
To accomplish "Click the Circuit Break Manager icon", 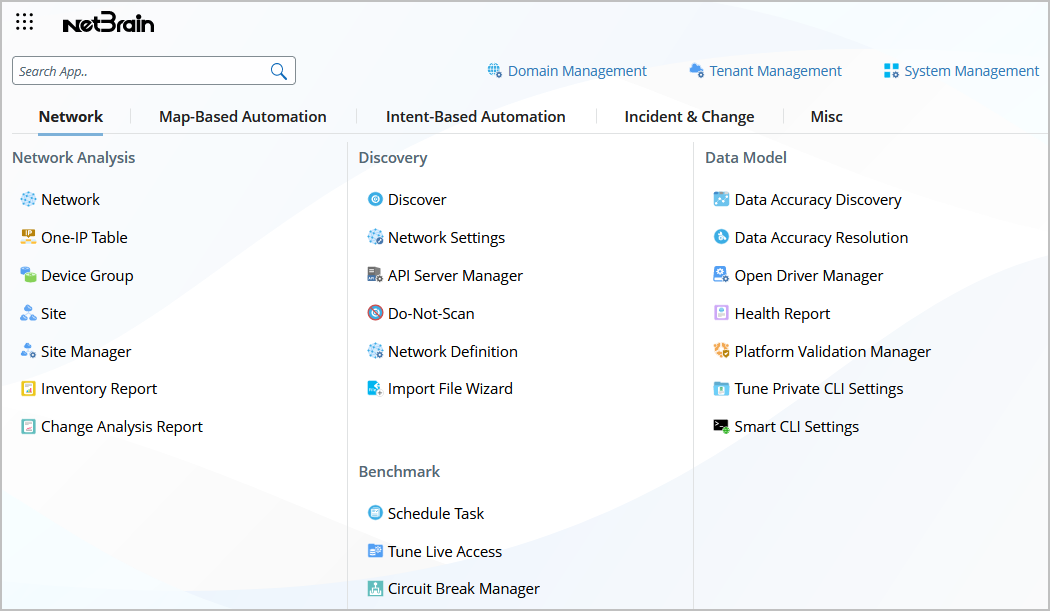I will (x=375, y=589).
